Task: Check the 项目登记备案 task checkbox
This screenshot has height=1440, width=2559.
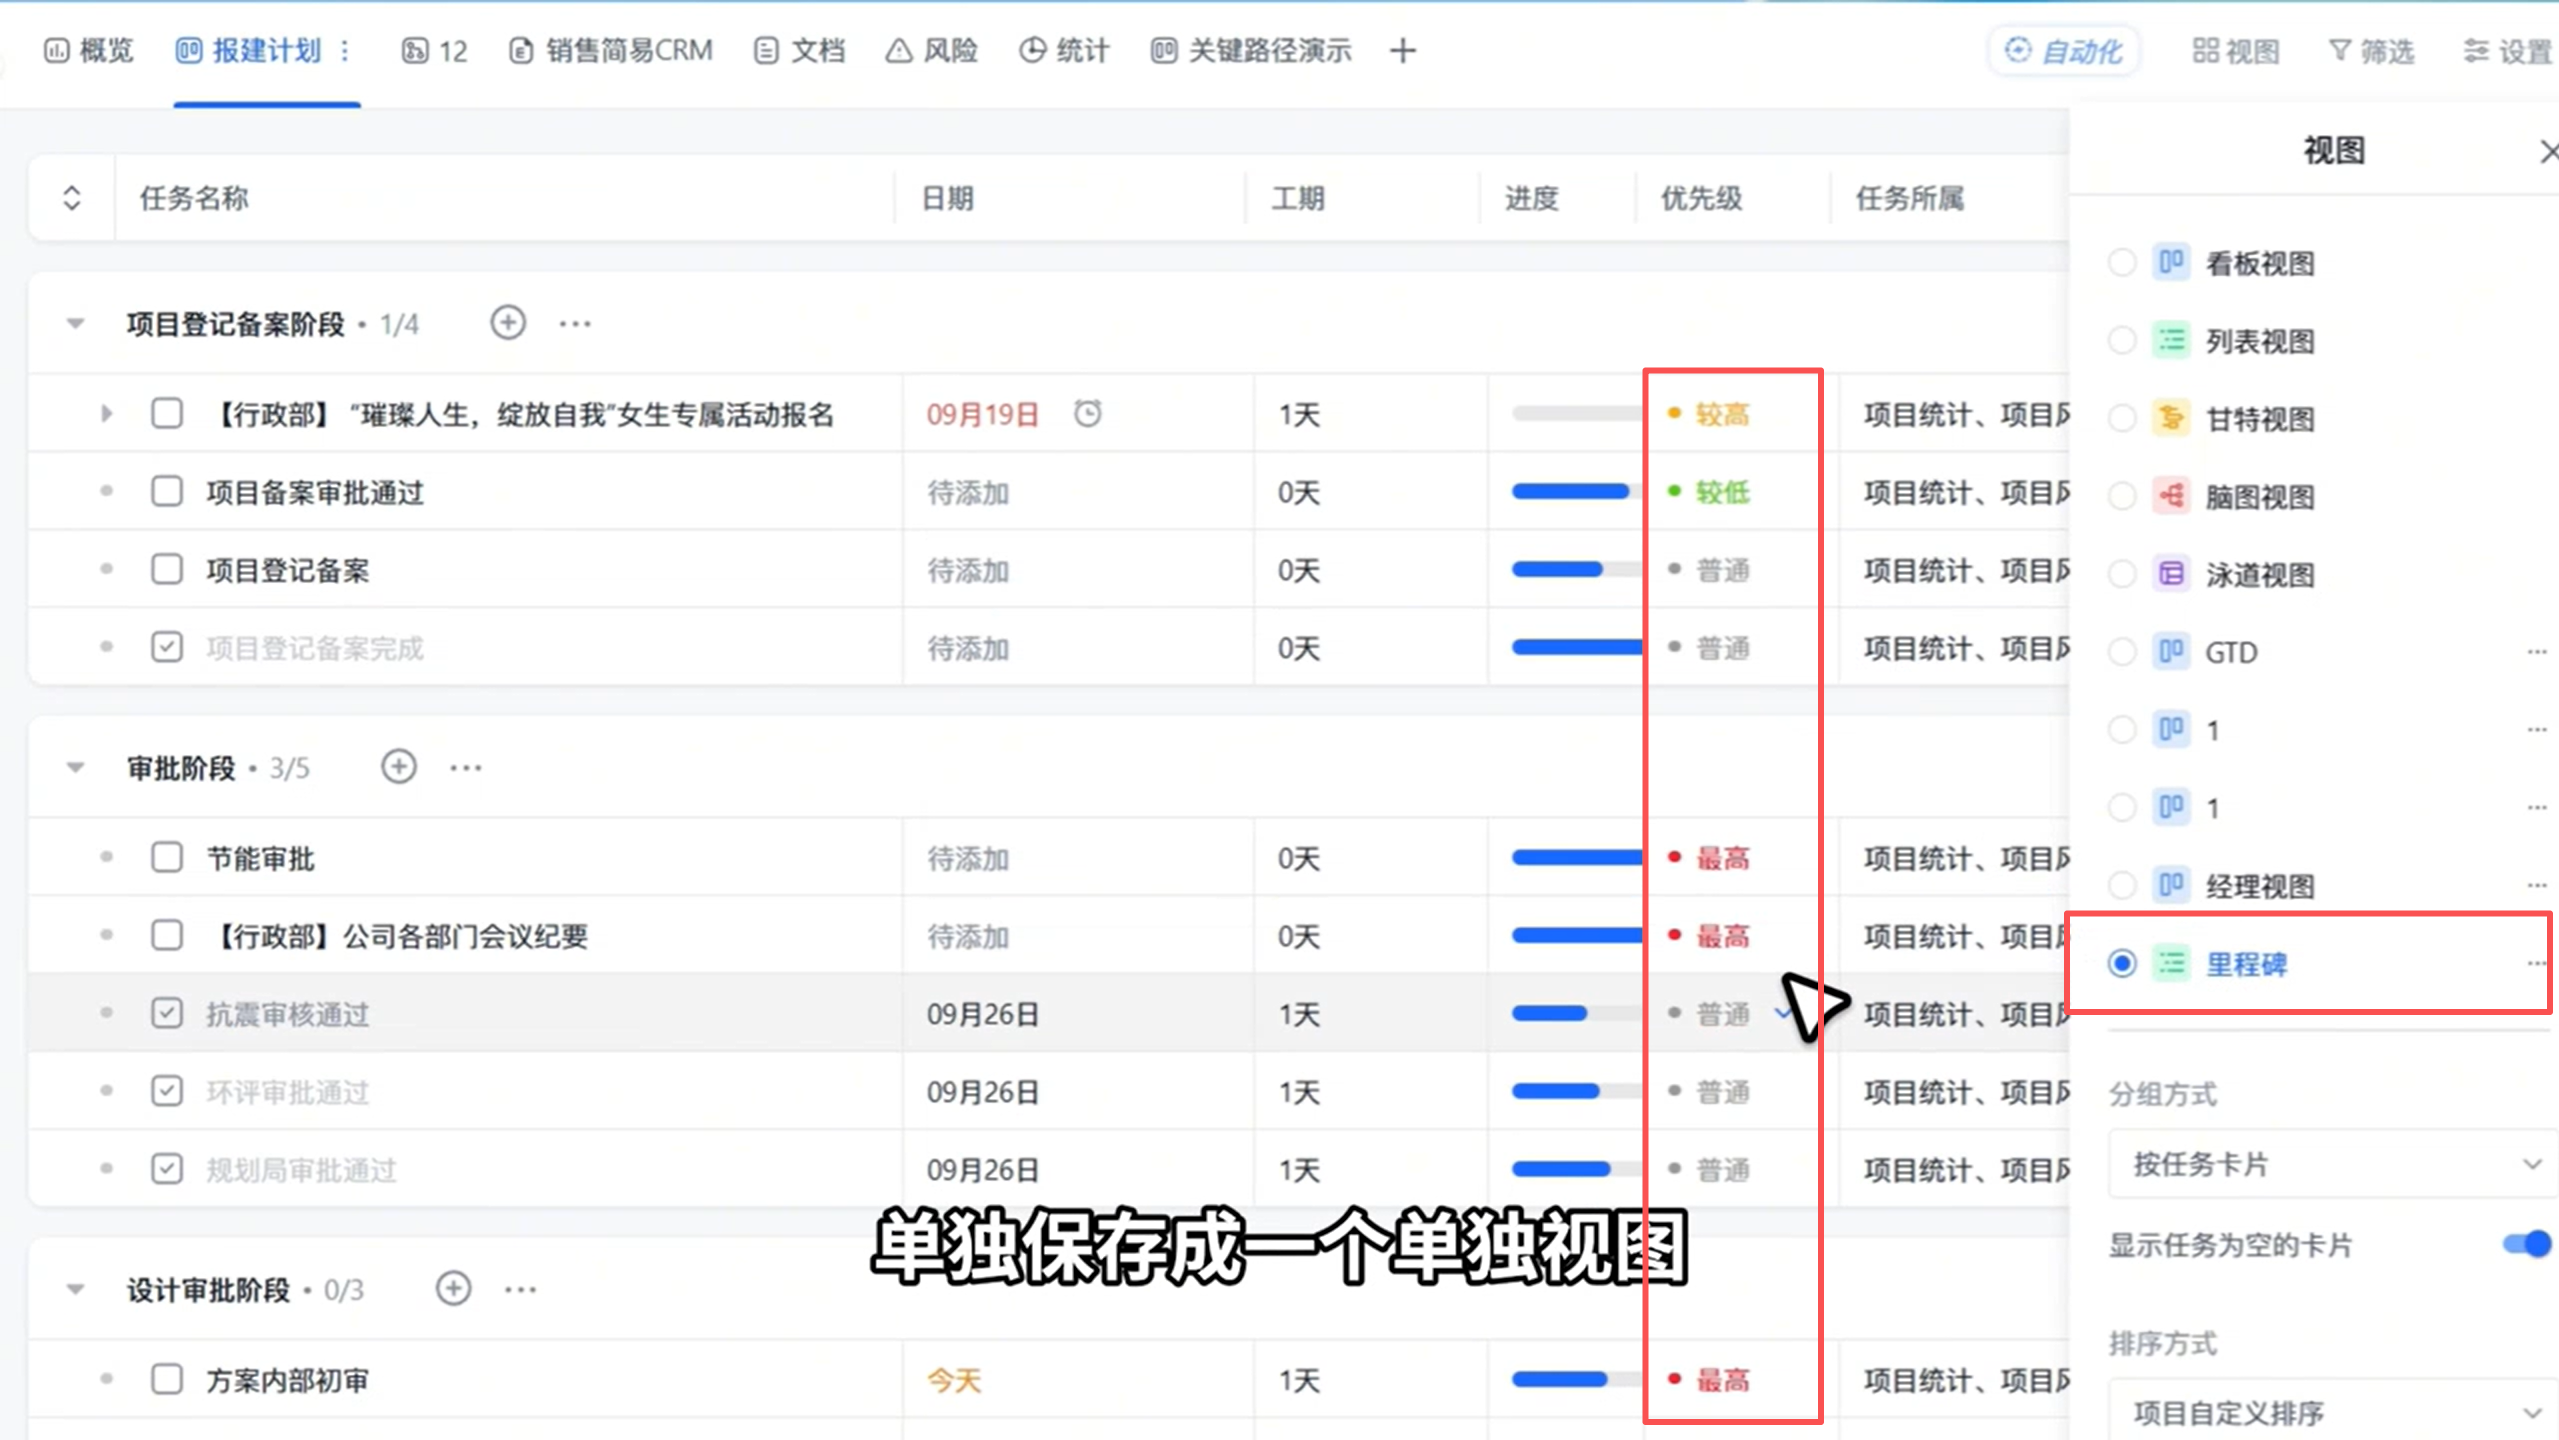Action: (x=167, y=569)
